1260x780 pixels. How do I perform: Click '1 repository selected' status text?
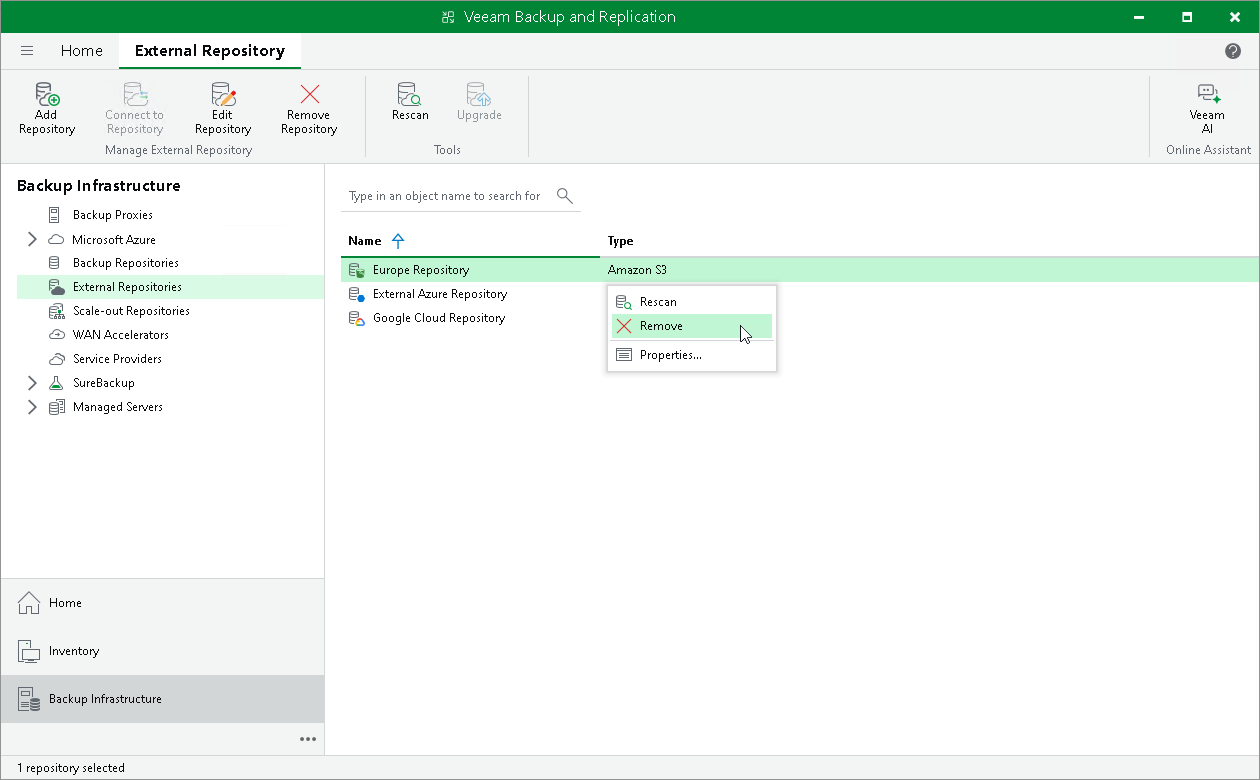[x=71, y=768]
